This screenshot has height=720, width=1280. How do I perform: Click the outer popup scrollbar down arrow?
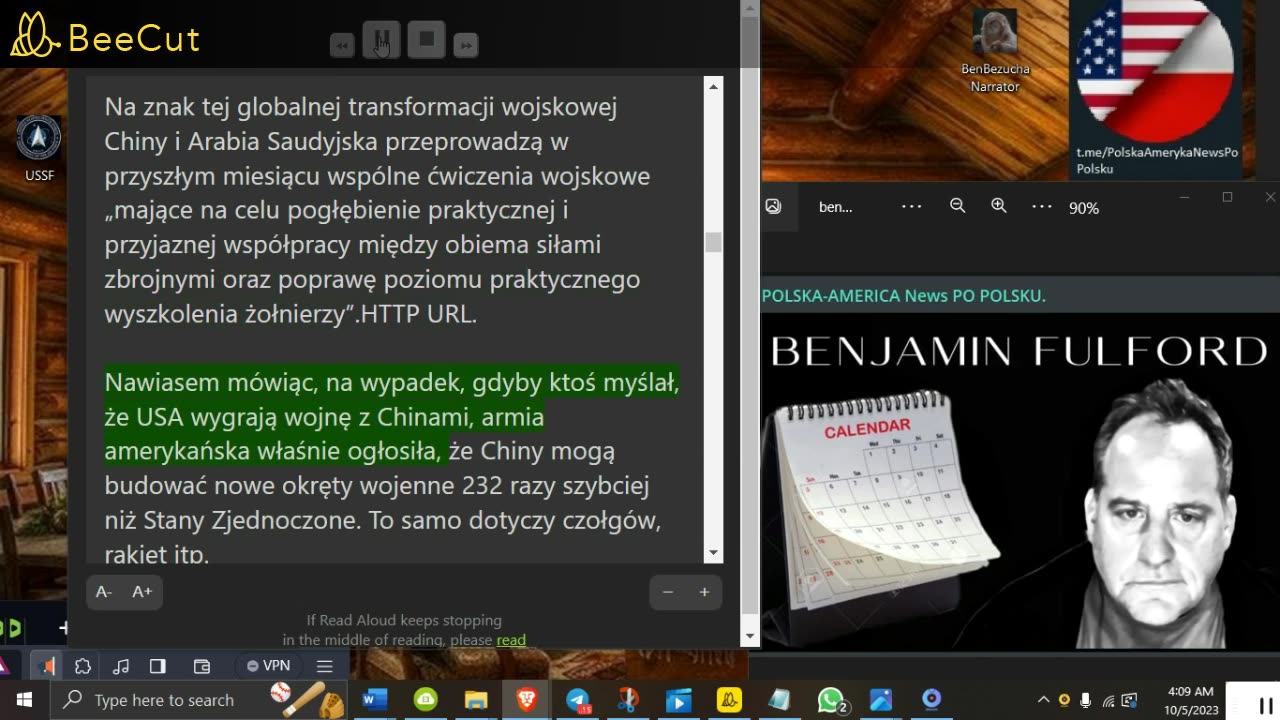tap(750, 636)
